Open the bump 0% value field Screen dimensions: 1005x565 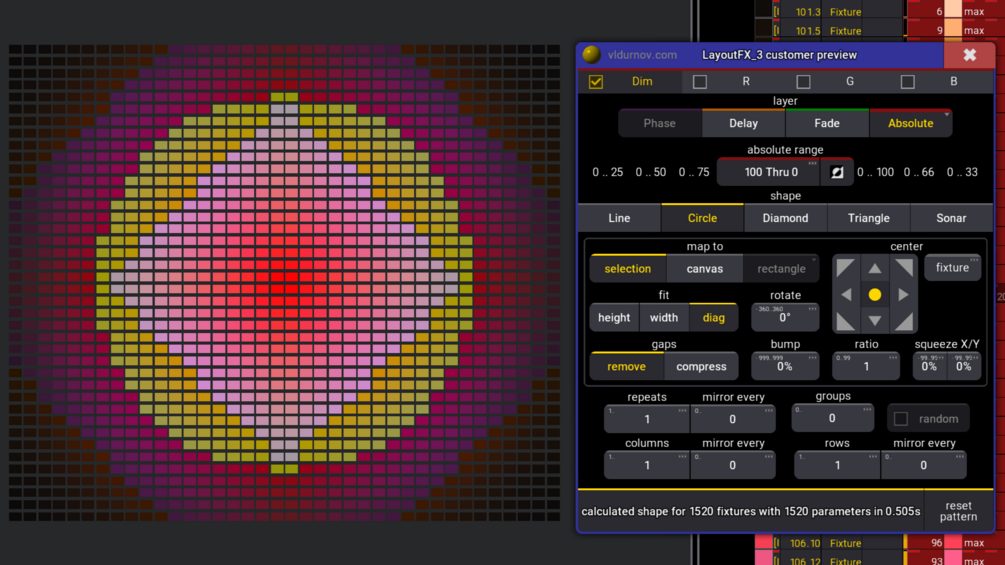[x=785, y=366]
